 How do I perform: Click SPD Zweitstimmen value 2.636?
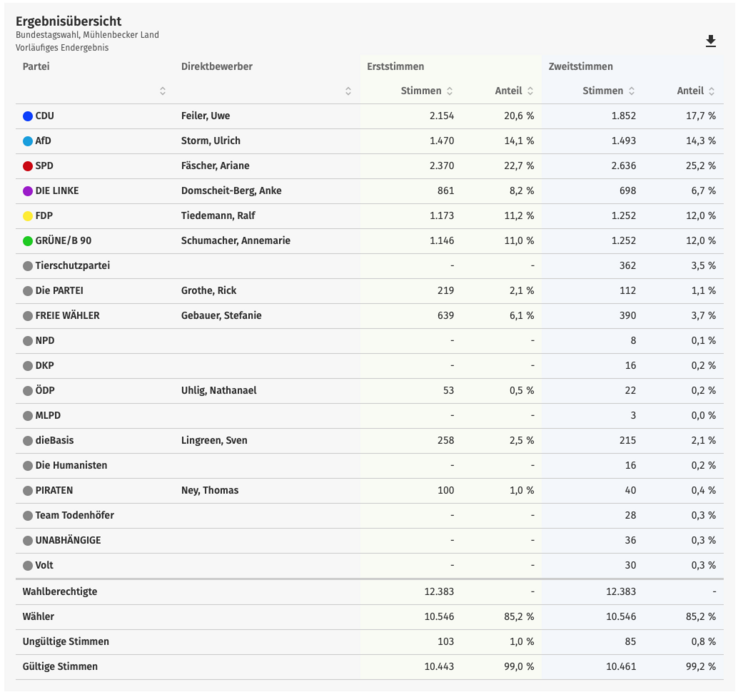(624, 166)
